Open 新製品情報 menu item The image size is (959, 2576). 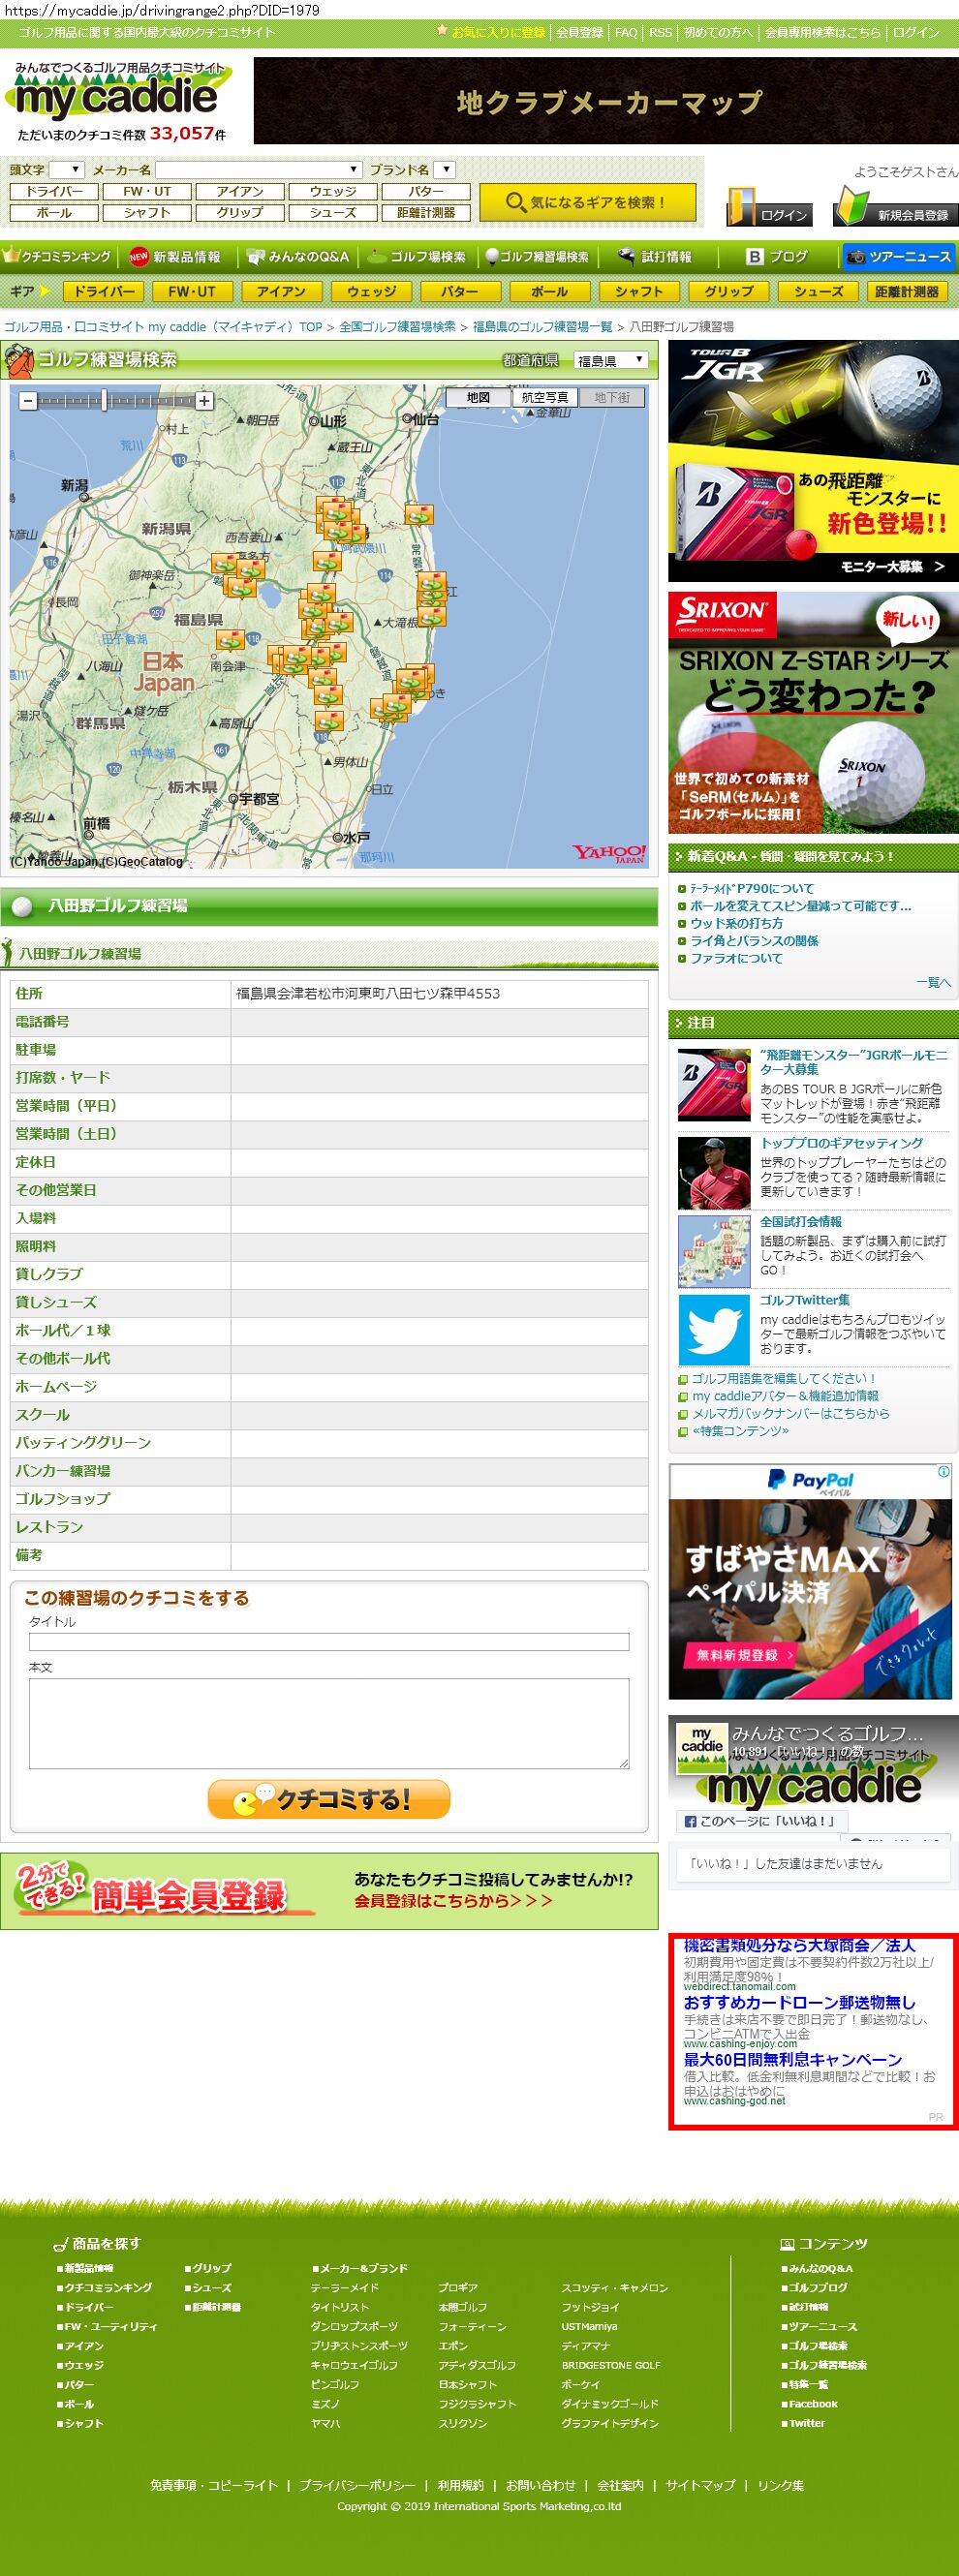point(175,257)
